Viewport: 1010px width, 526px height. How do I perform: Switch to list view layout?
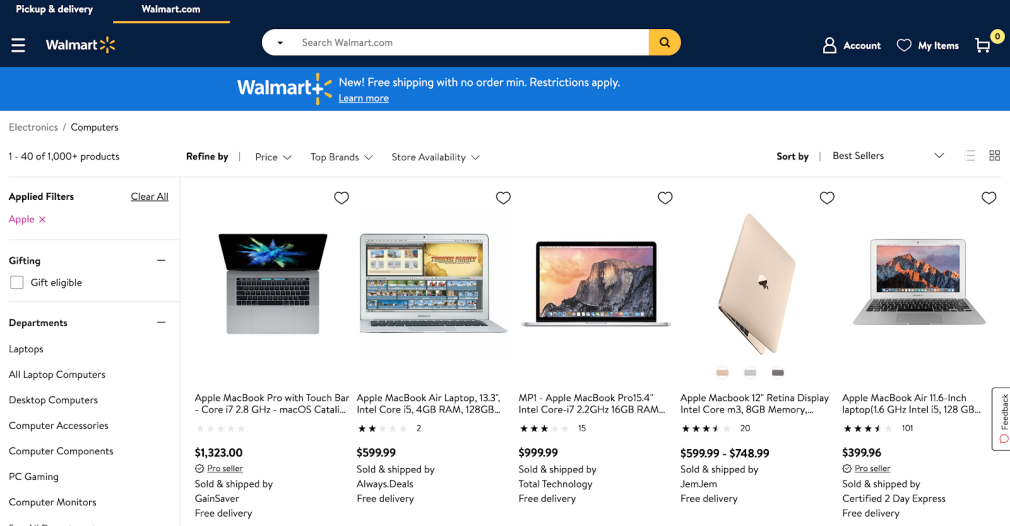tap(969, 156)
